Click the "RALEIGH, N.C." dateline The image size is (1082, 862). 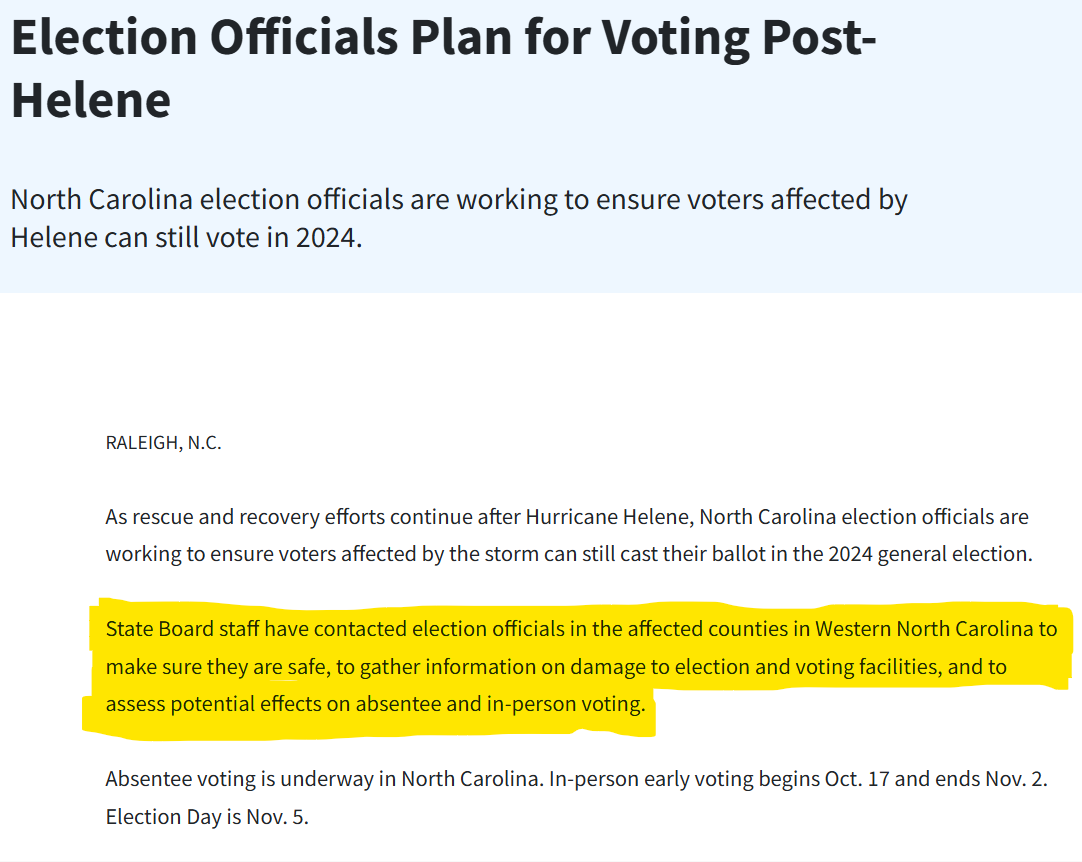coord(164,443)
